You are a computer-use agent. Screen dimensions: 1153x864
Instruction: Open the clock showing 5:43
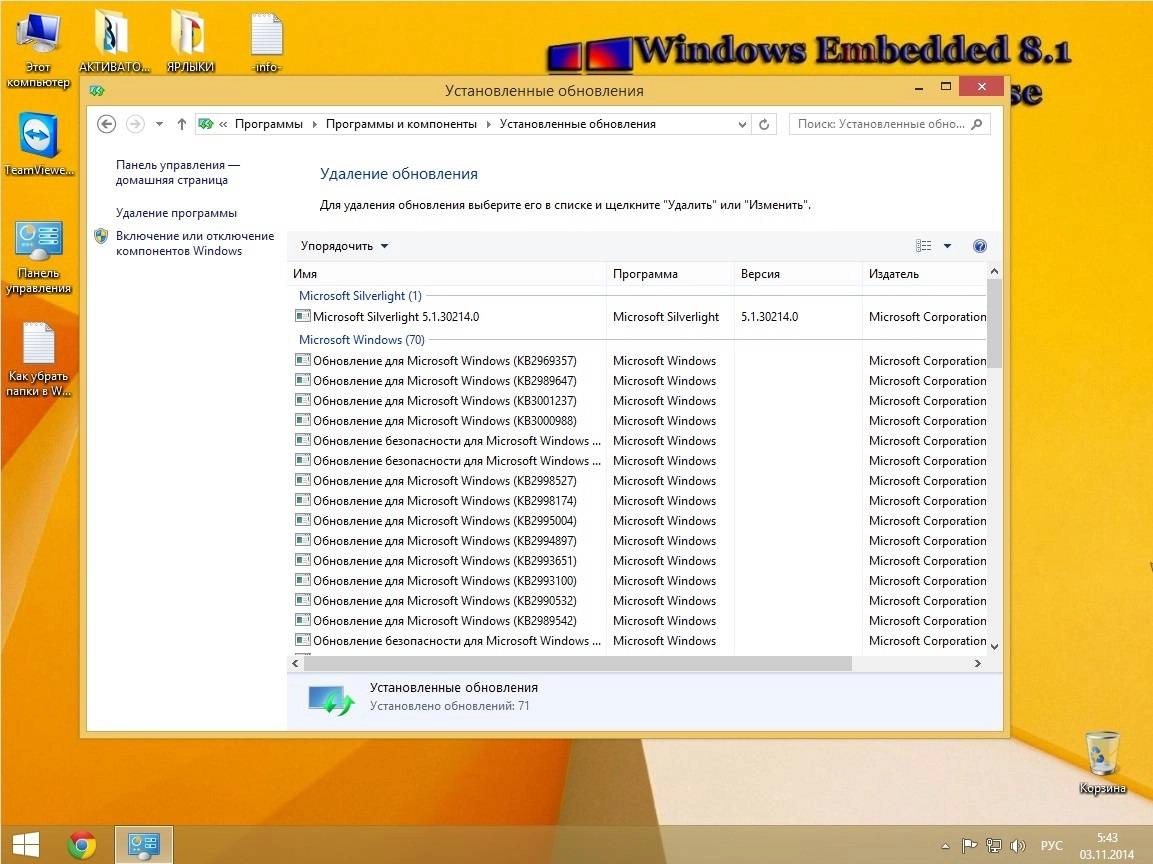coord(1107,846)
